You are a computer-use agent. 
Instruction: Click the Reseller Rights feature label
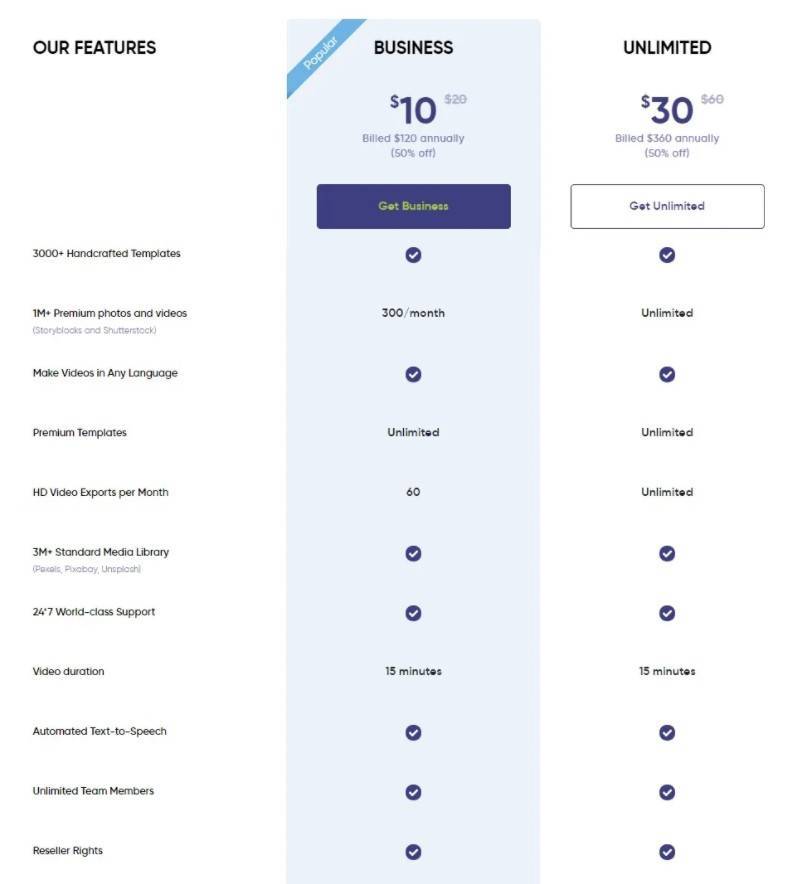[68, 851]
